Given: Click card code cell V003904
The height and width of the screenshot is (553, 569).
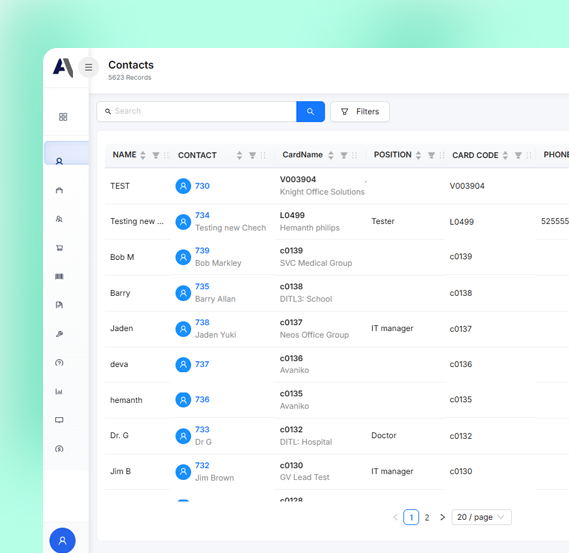Looking at the screenshot, I should [467, 186].
